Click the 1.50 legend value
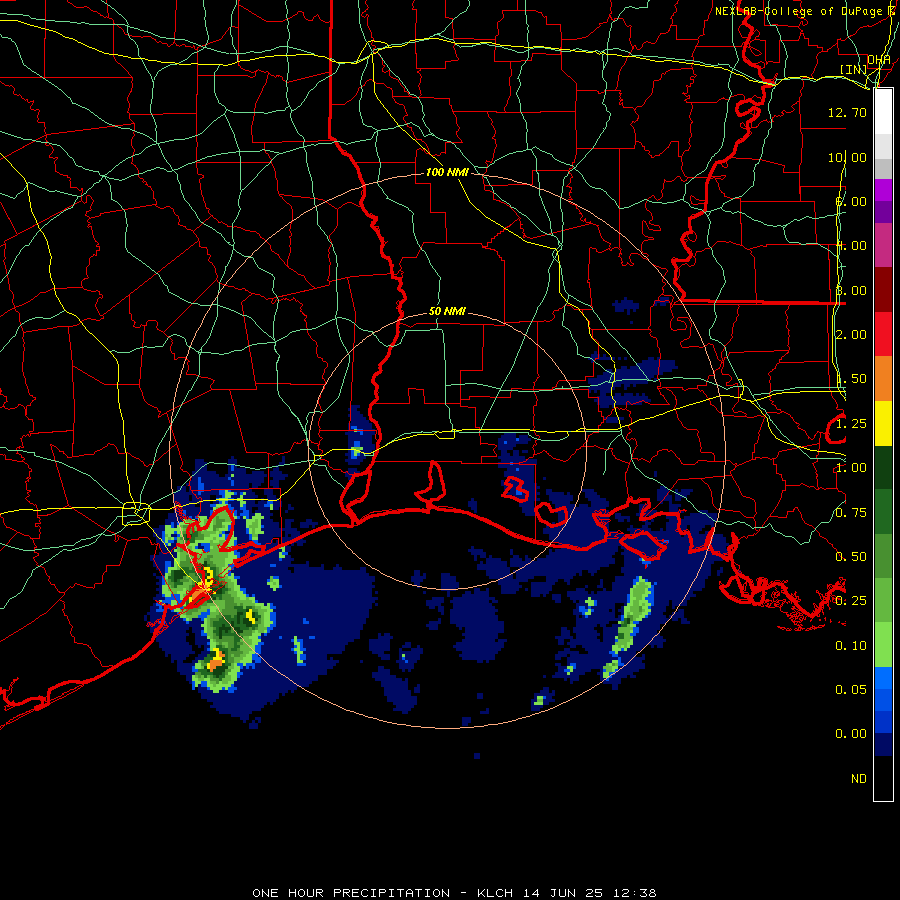This screenshot has height=900, width=900. [851, 379]
